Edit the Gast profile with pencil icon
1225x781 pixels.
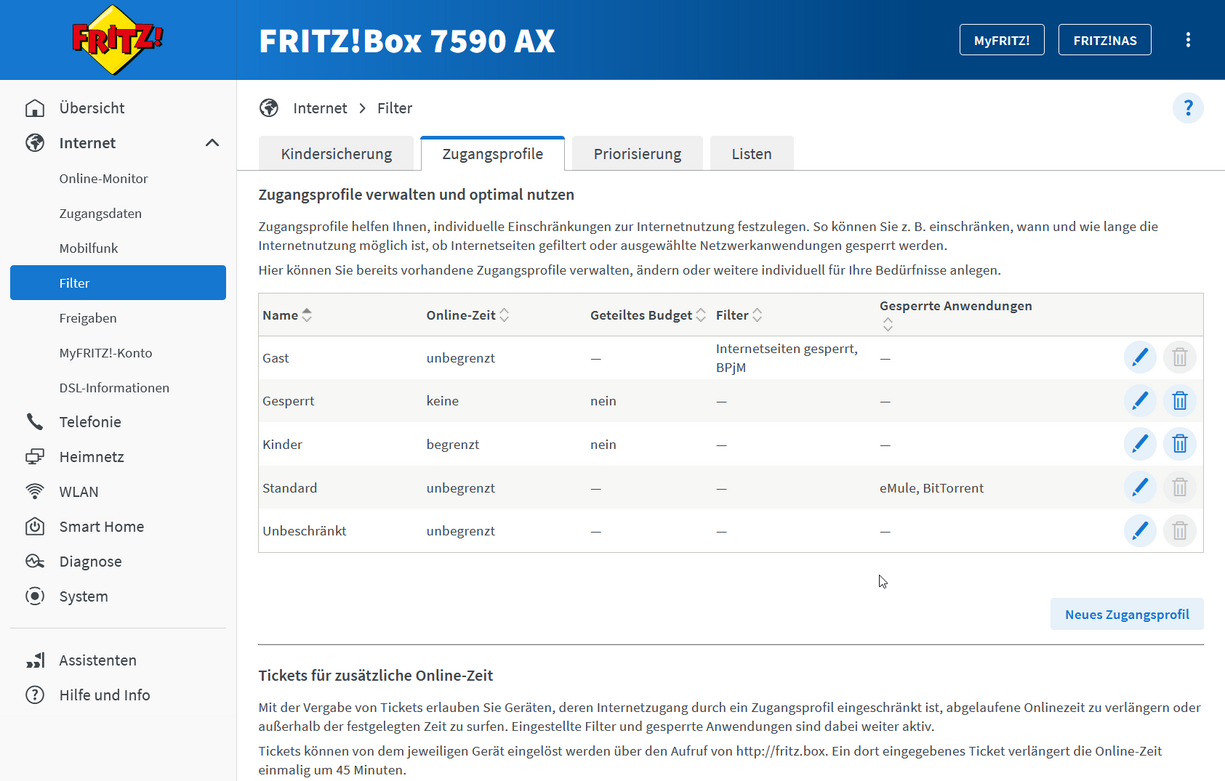(x=1140, y=358)
